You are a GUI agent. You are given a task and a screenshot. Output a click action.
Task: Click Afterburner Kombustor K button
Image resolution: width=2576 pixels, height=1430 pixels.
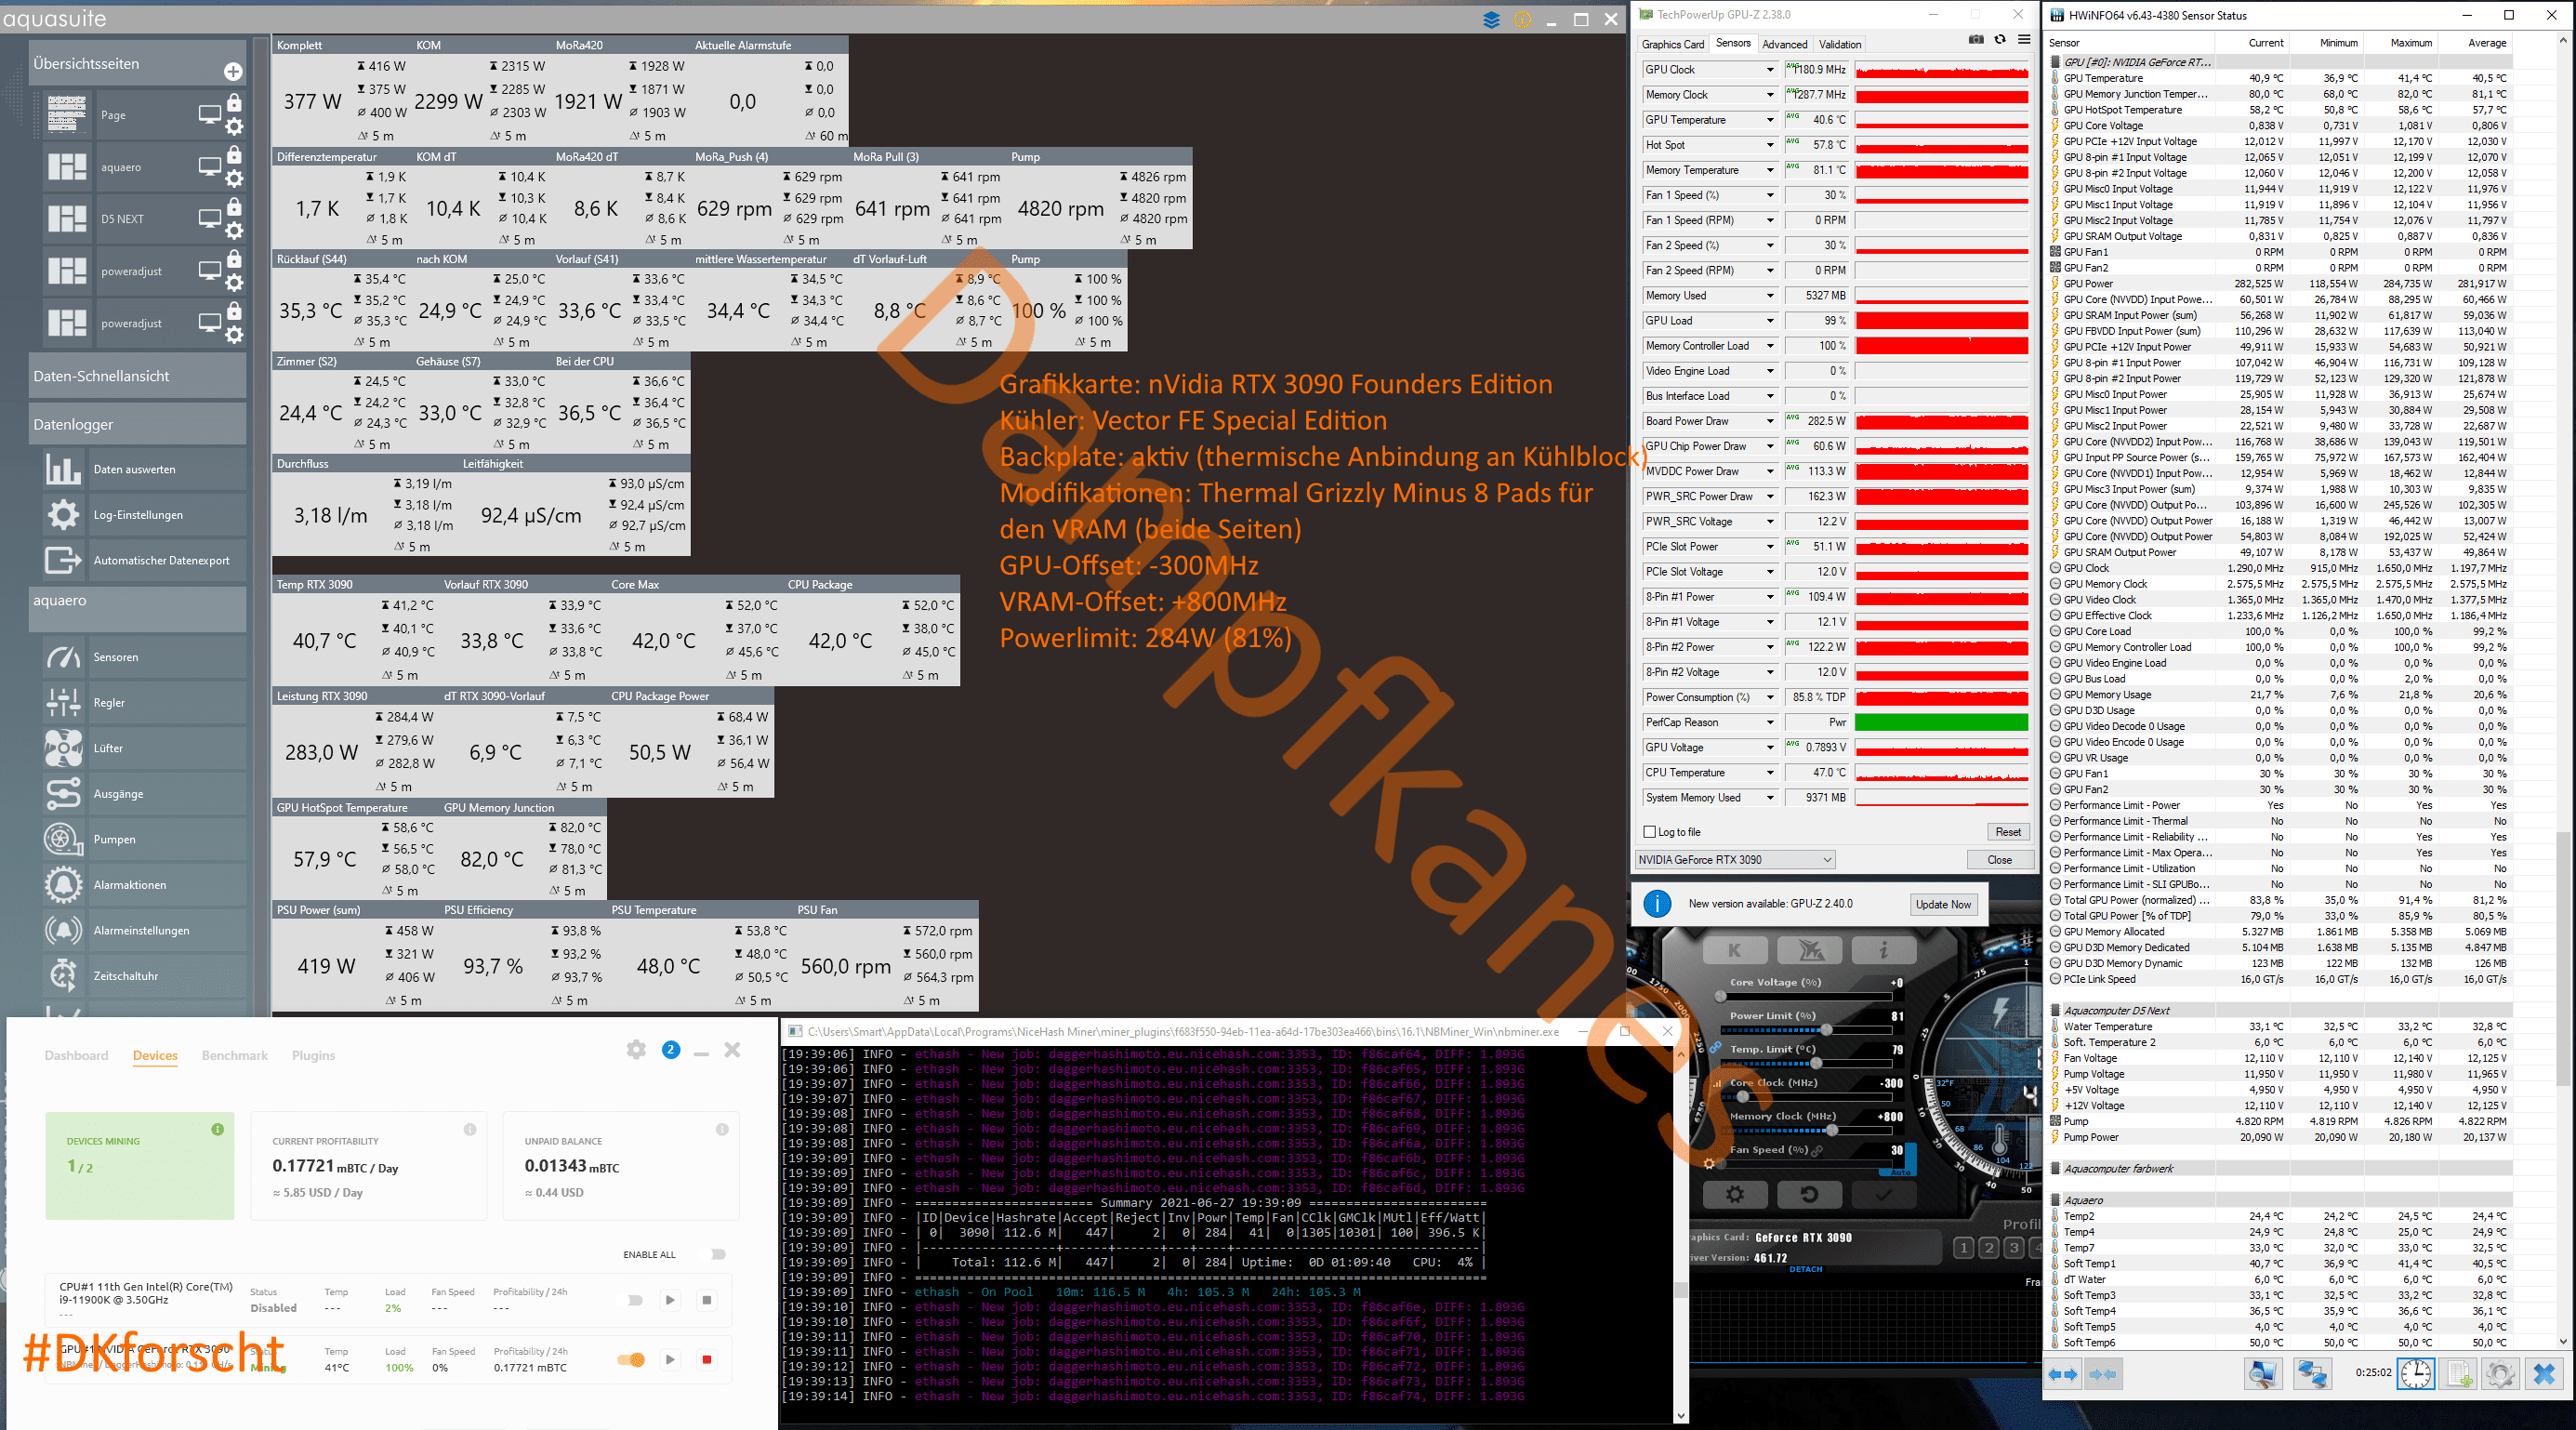pyautogui.click(x=1734, y=950)
